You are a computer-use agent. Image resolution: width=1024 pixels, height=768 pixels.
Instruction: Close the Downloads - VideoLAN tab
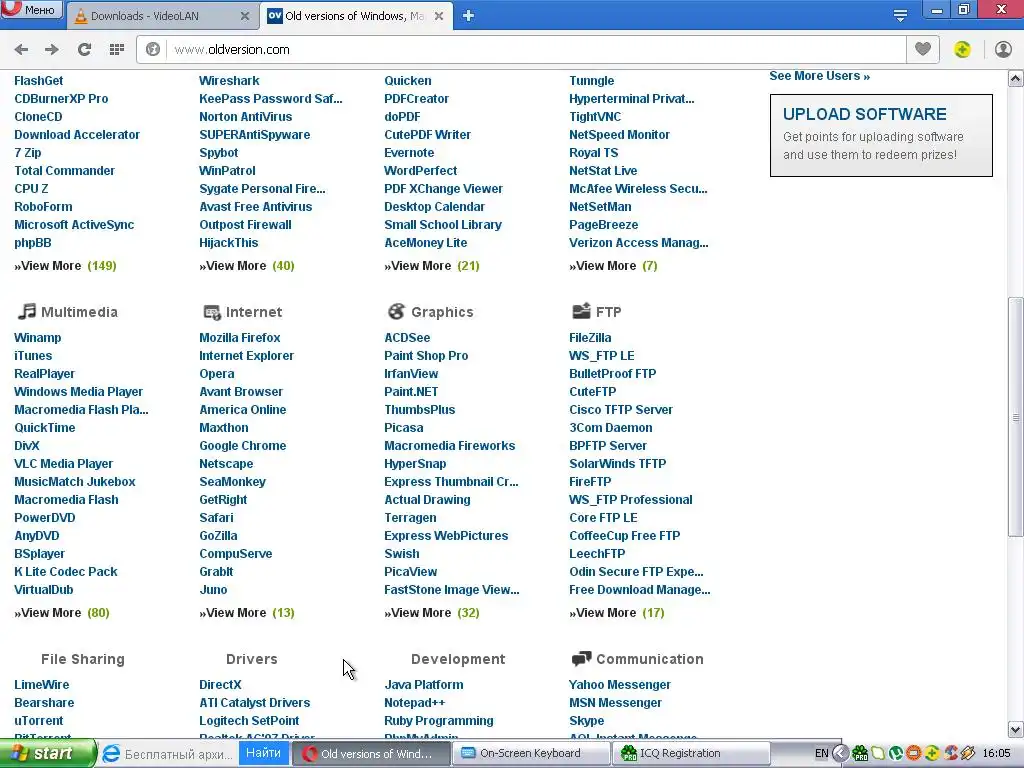click(x=245, y=16)
